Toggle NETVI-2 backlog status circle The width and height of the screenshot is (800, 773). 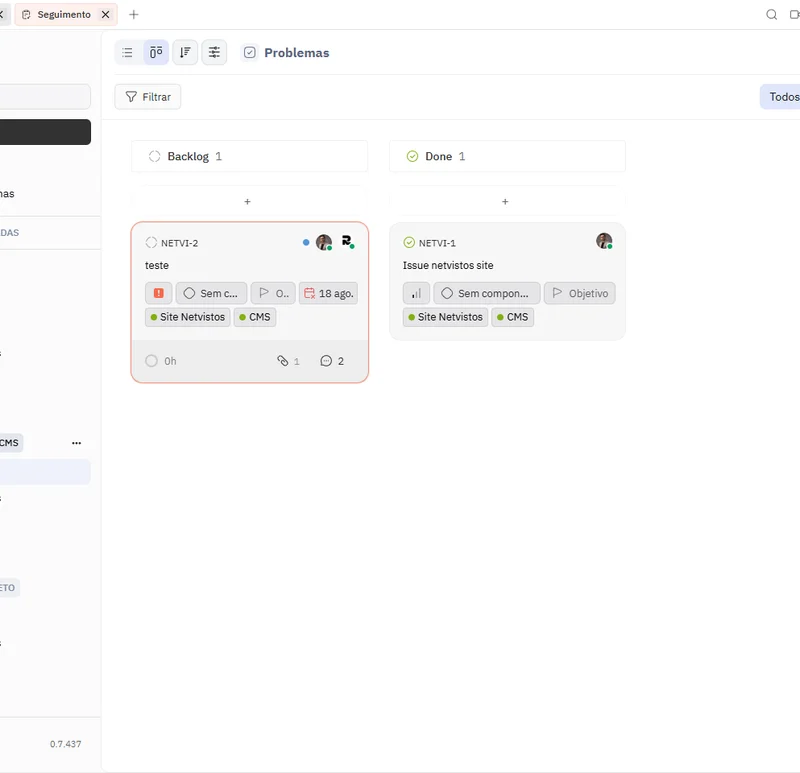click(151, 242)
